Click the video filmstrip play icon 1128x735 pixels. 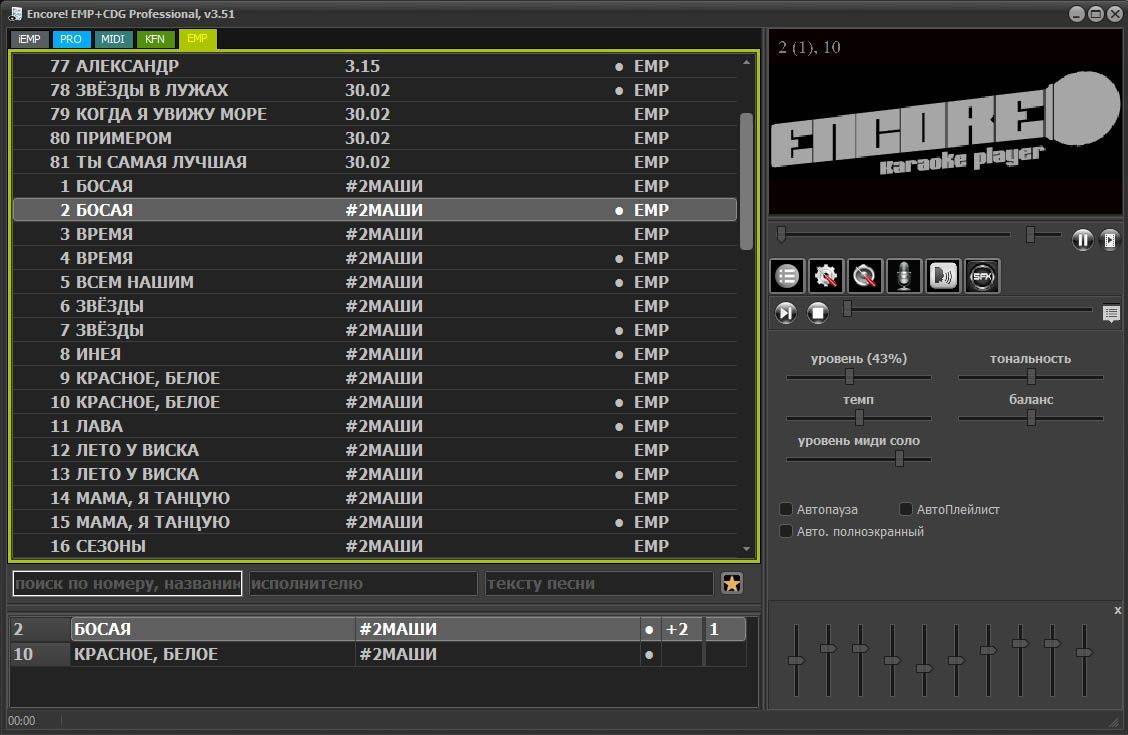[1110, 239]
